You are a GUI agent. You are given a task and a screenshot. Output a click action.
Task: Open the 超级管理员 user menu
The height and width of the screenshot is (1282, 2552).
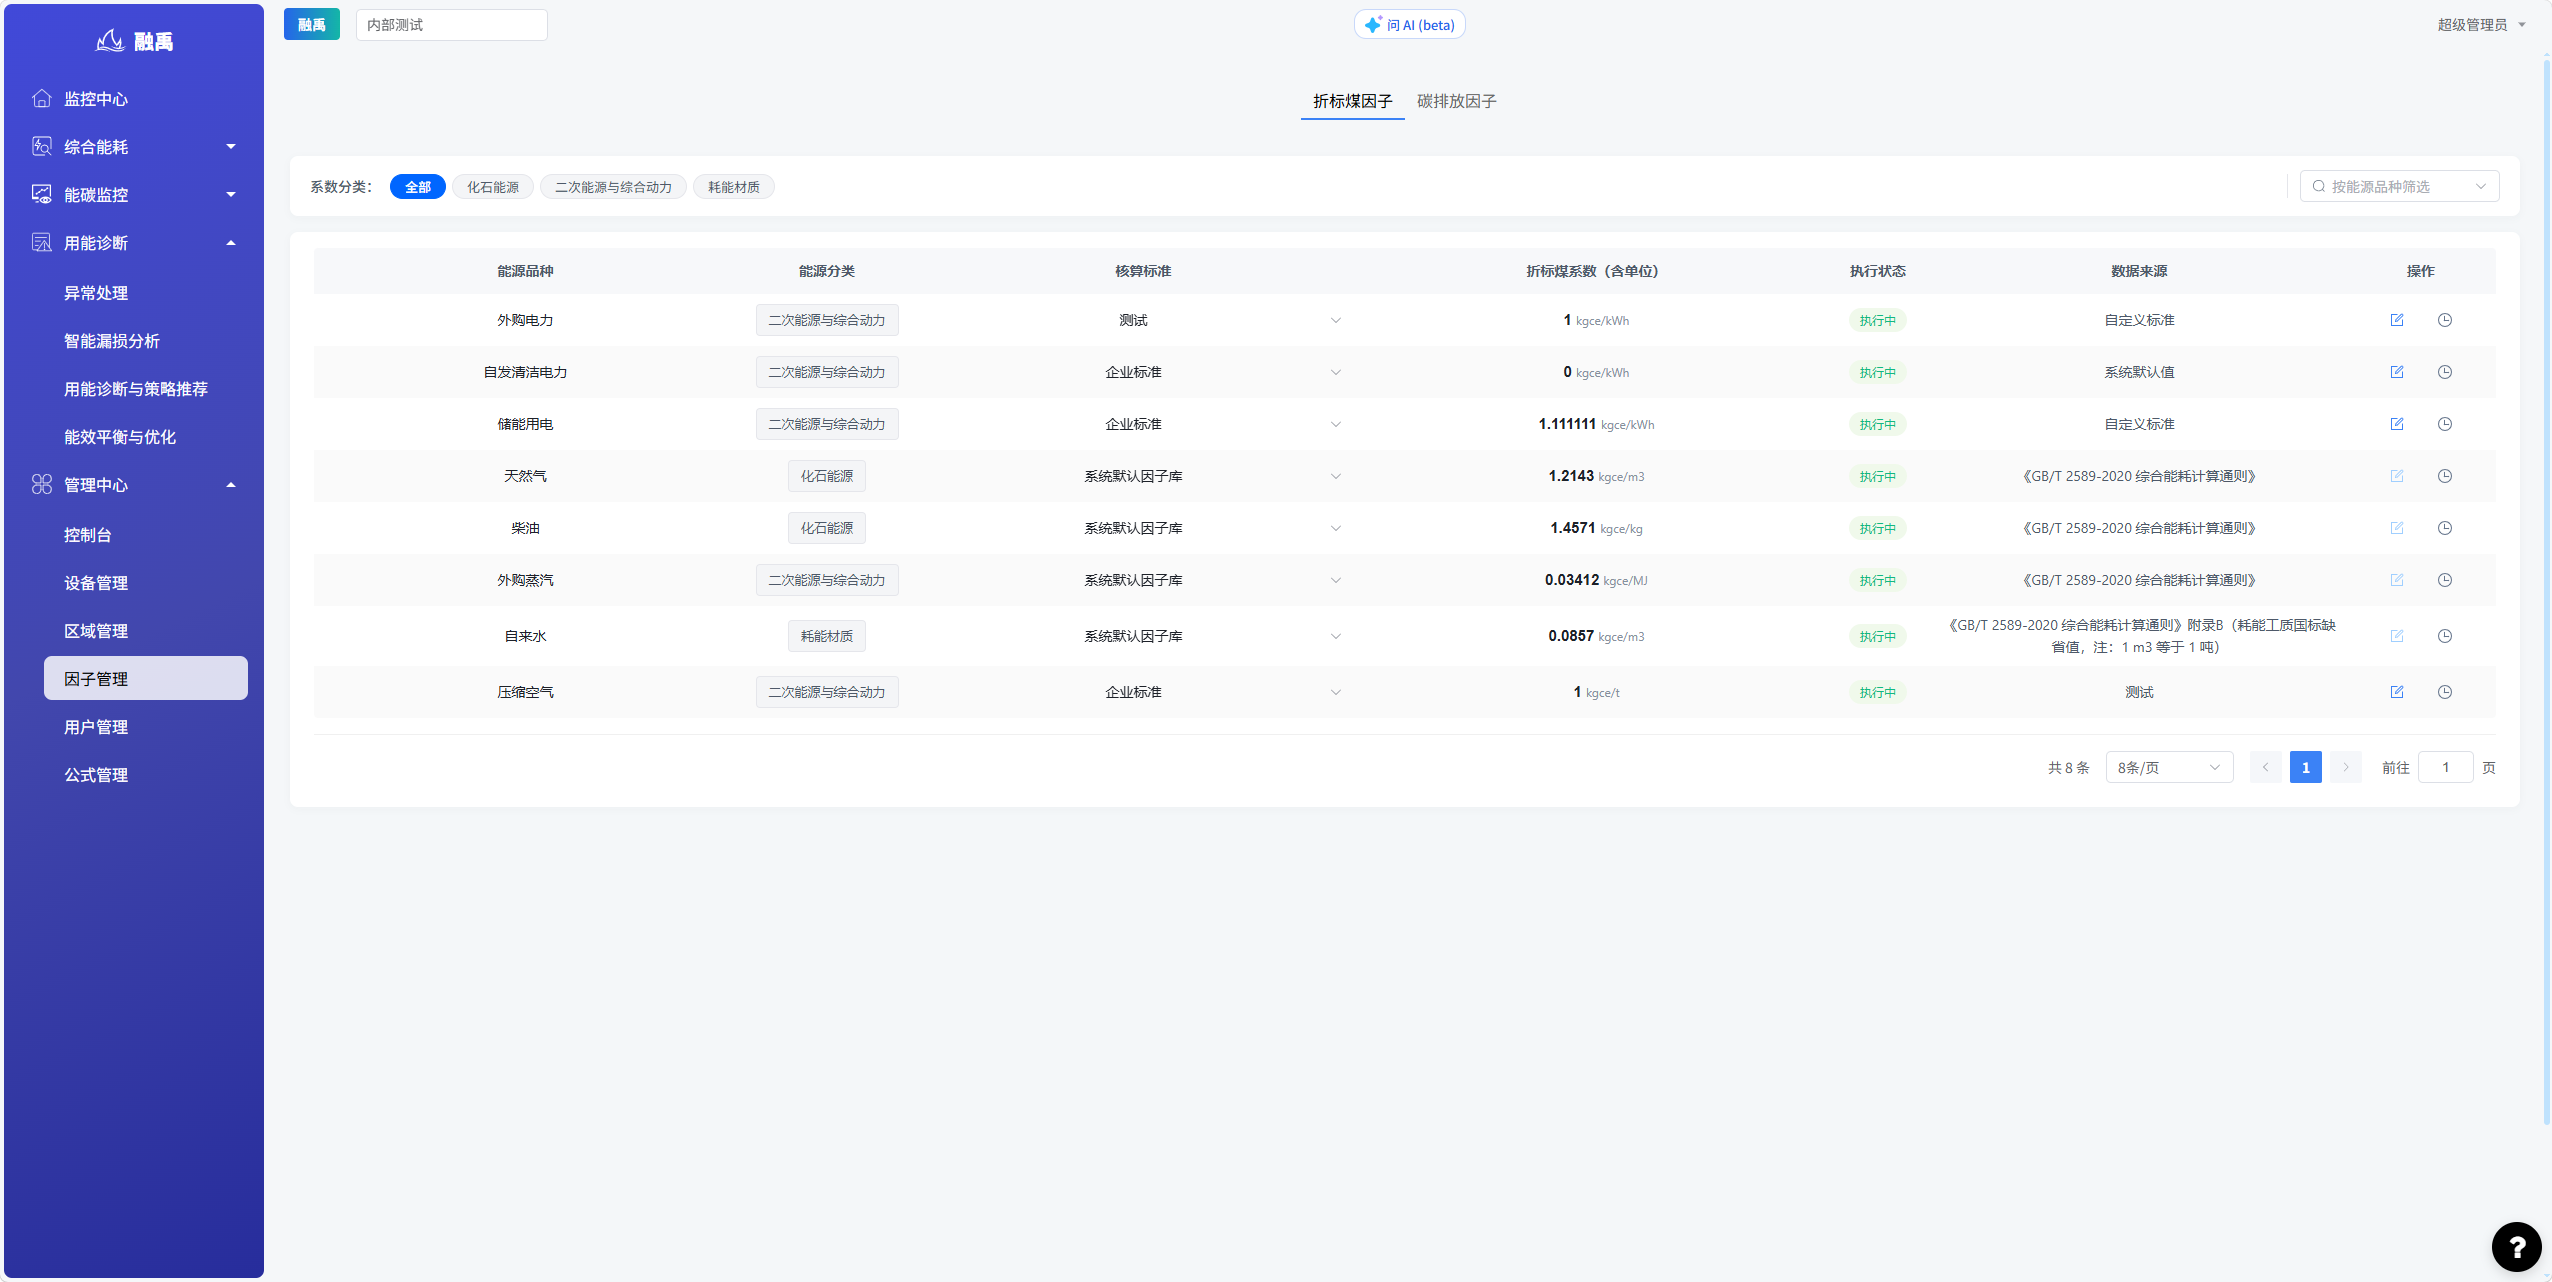click(2481, 24)
